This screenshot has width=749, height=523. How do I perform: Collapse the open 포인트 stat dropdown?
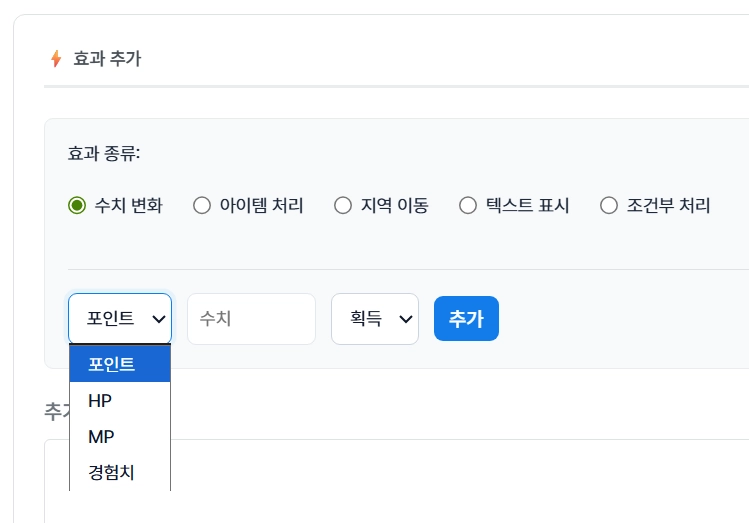pos(119,319)
